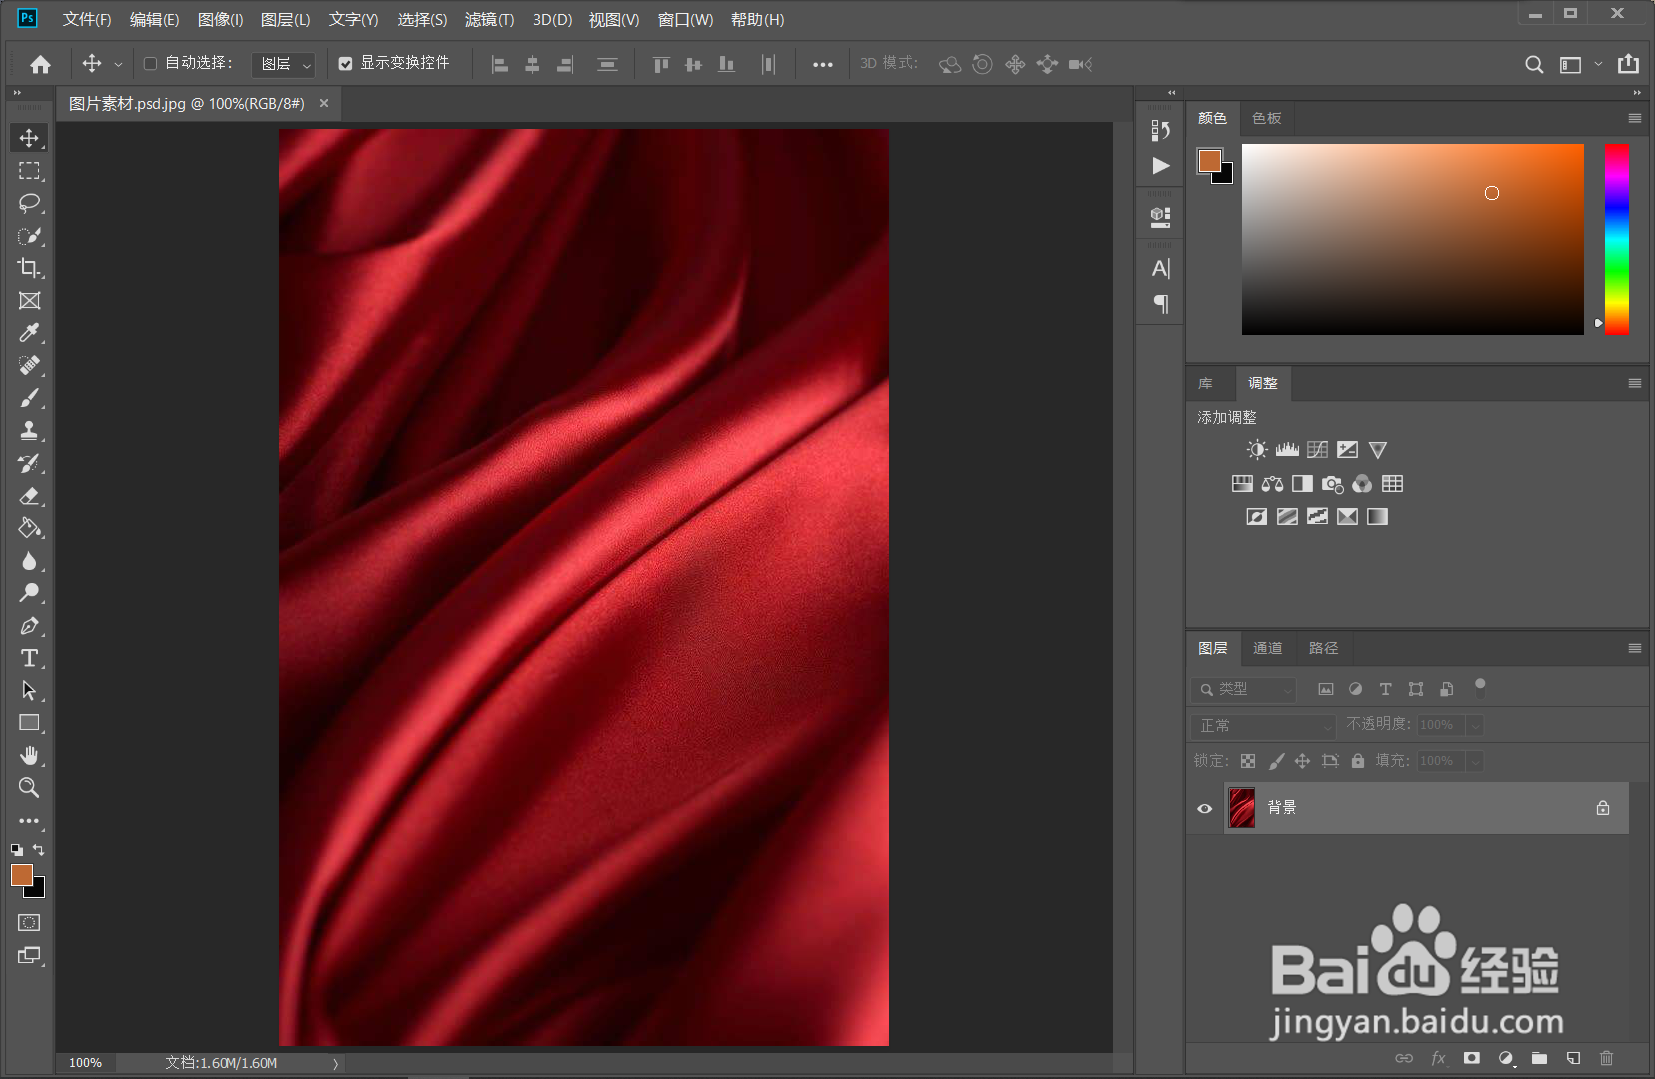Select the Quick Selection tool
This screenshot has height=1079, width=1655.
[x=29, y=236]
